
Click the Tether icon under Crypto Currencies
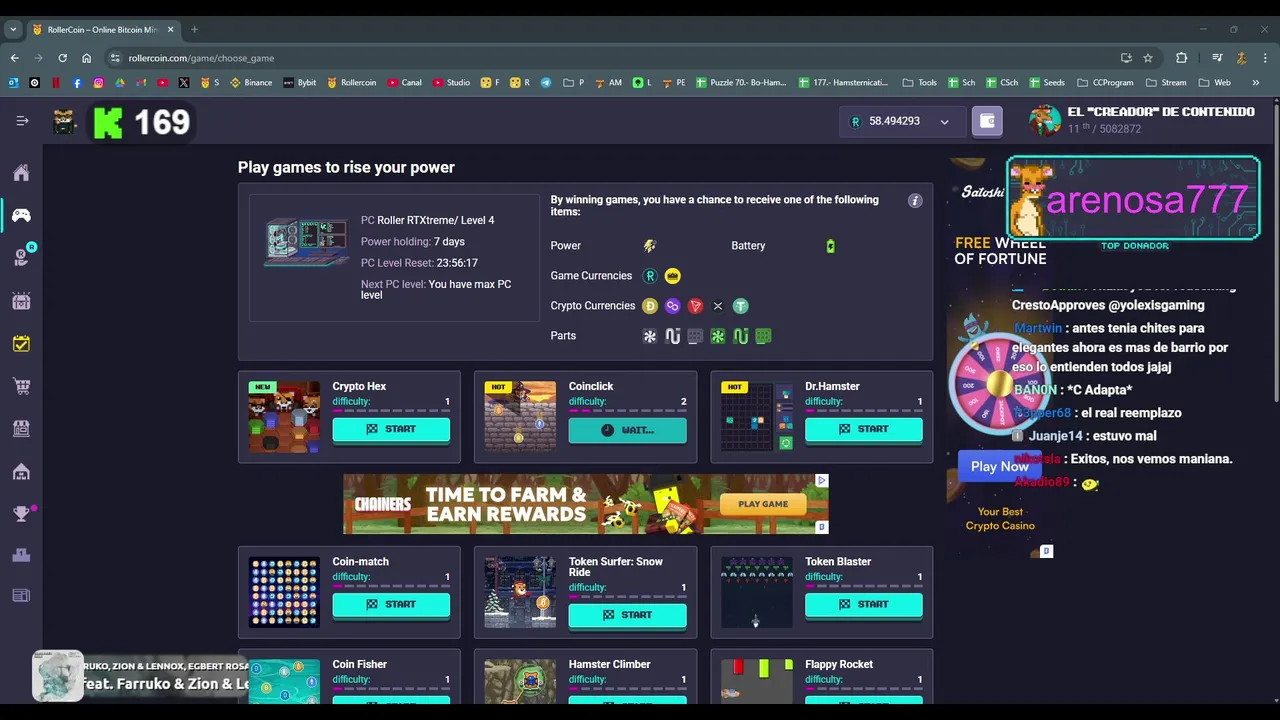(x=740, y=306)
